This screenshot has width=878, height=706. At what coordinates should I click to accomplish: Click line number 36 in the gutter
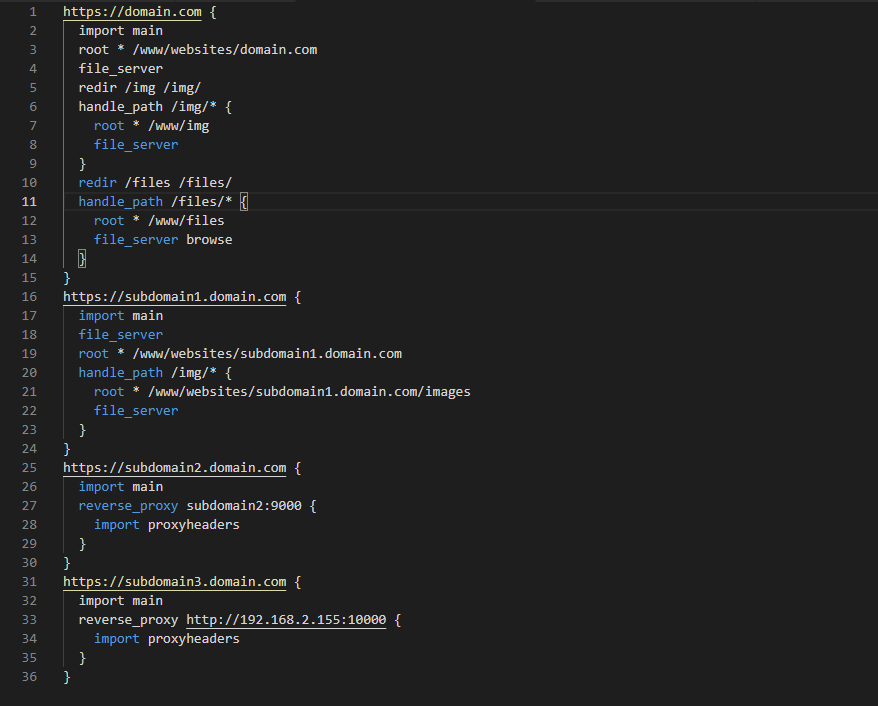(x=29, y=676)
